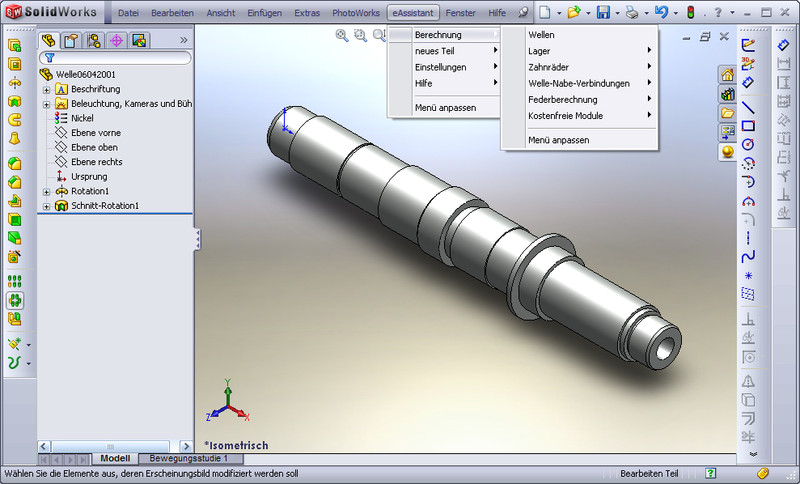Click the Smart Dimension tool icon

[x=748, y=82]
